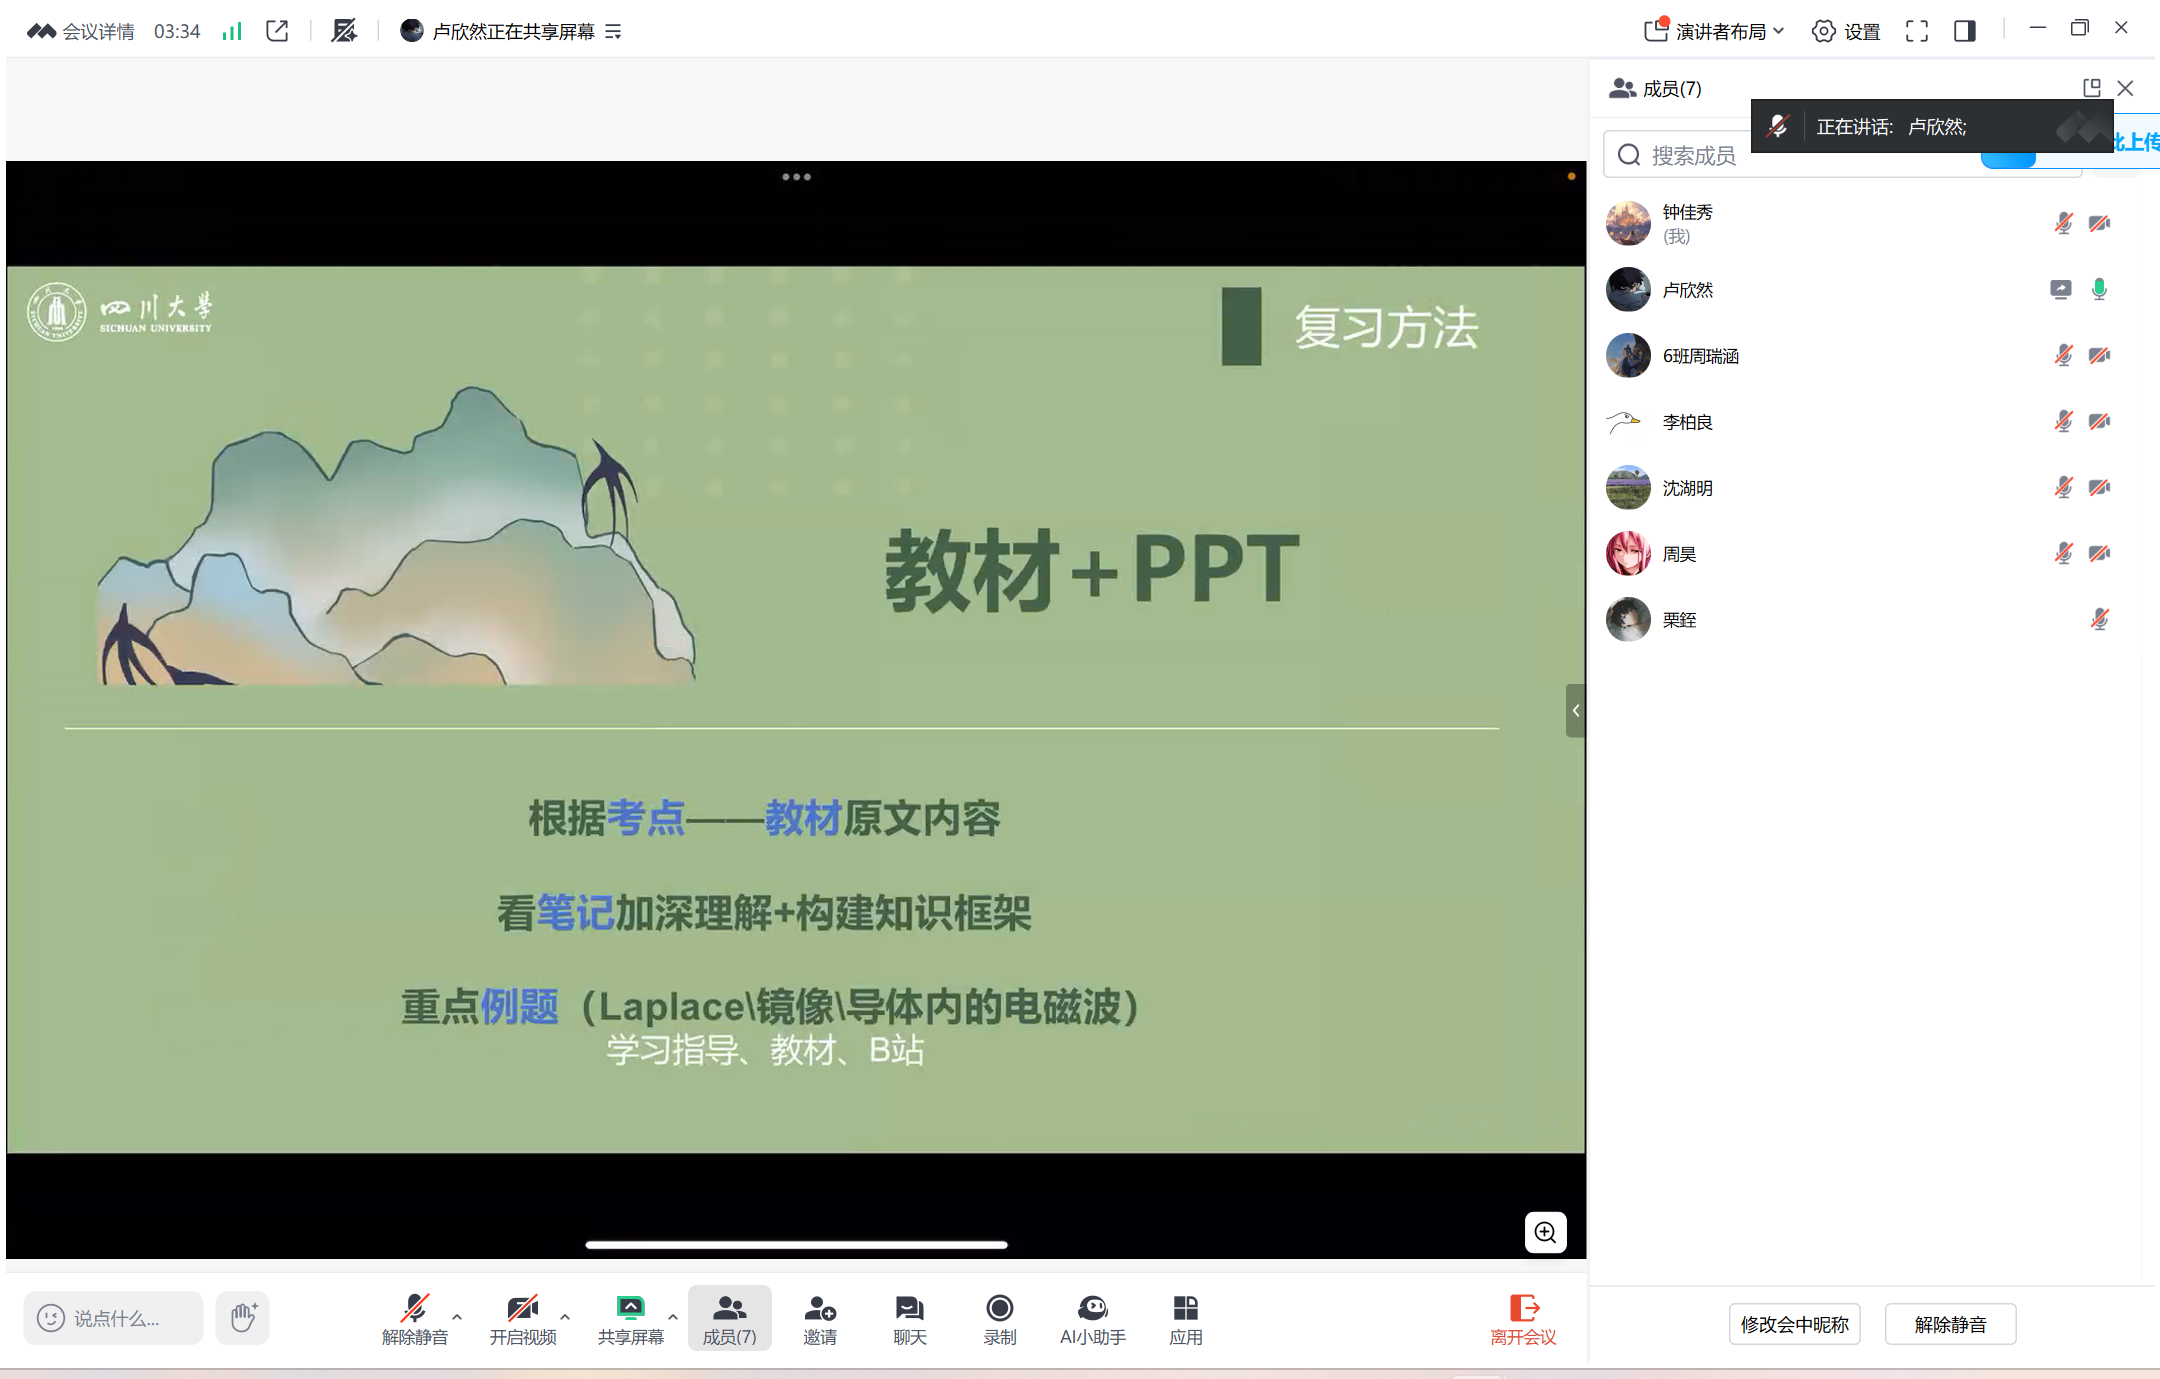Viewport: 2160px width, 1379px height.
Task: Open the 聊天 chat panel
Action: [909, 1319]
